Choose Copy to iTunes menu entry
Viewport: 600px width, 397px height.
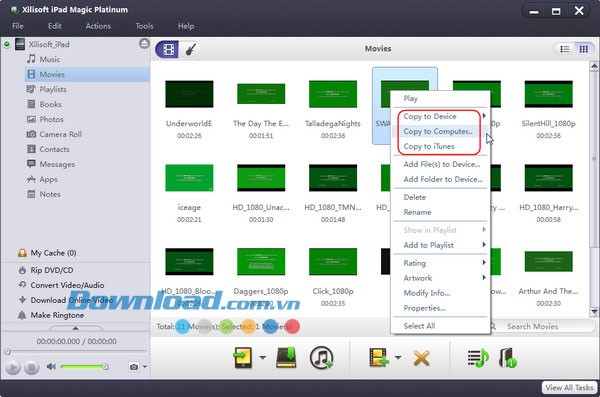[x=440, y=146]
